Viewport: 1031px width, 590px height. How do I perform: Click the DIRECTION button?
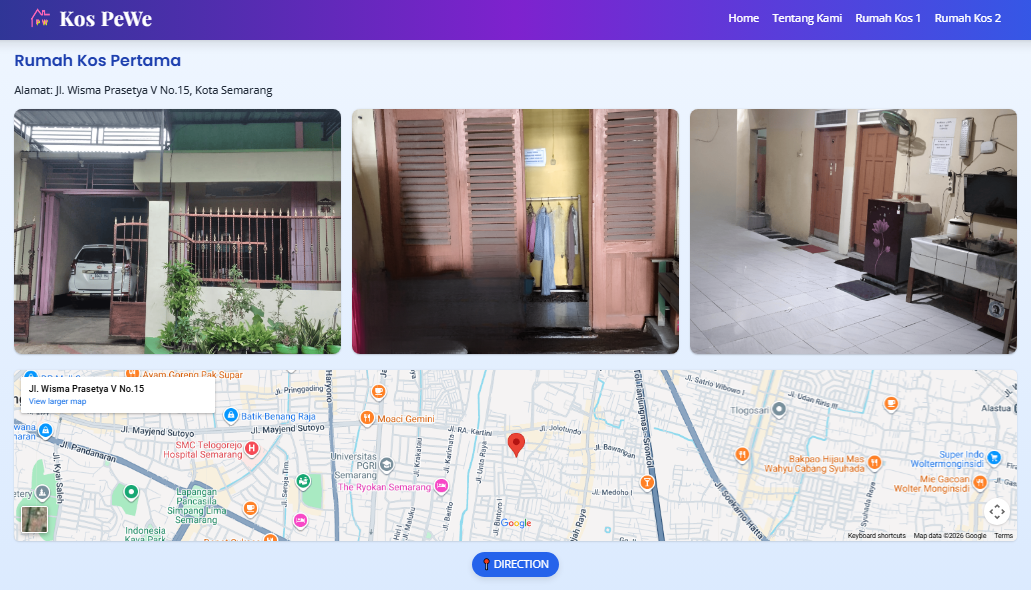coord(515,564)
